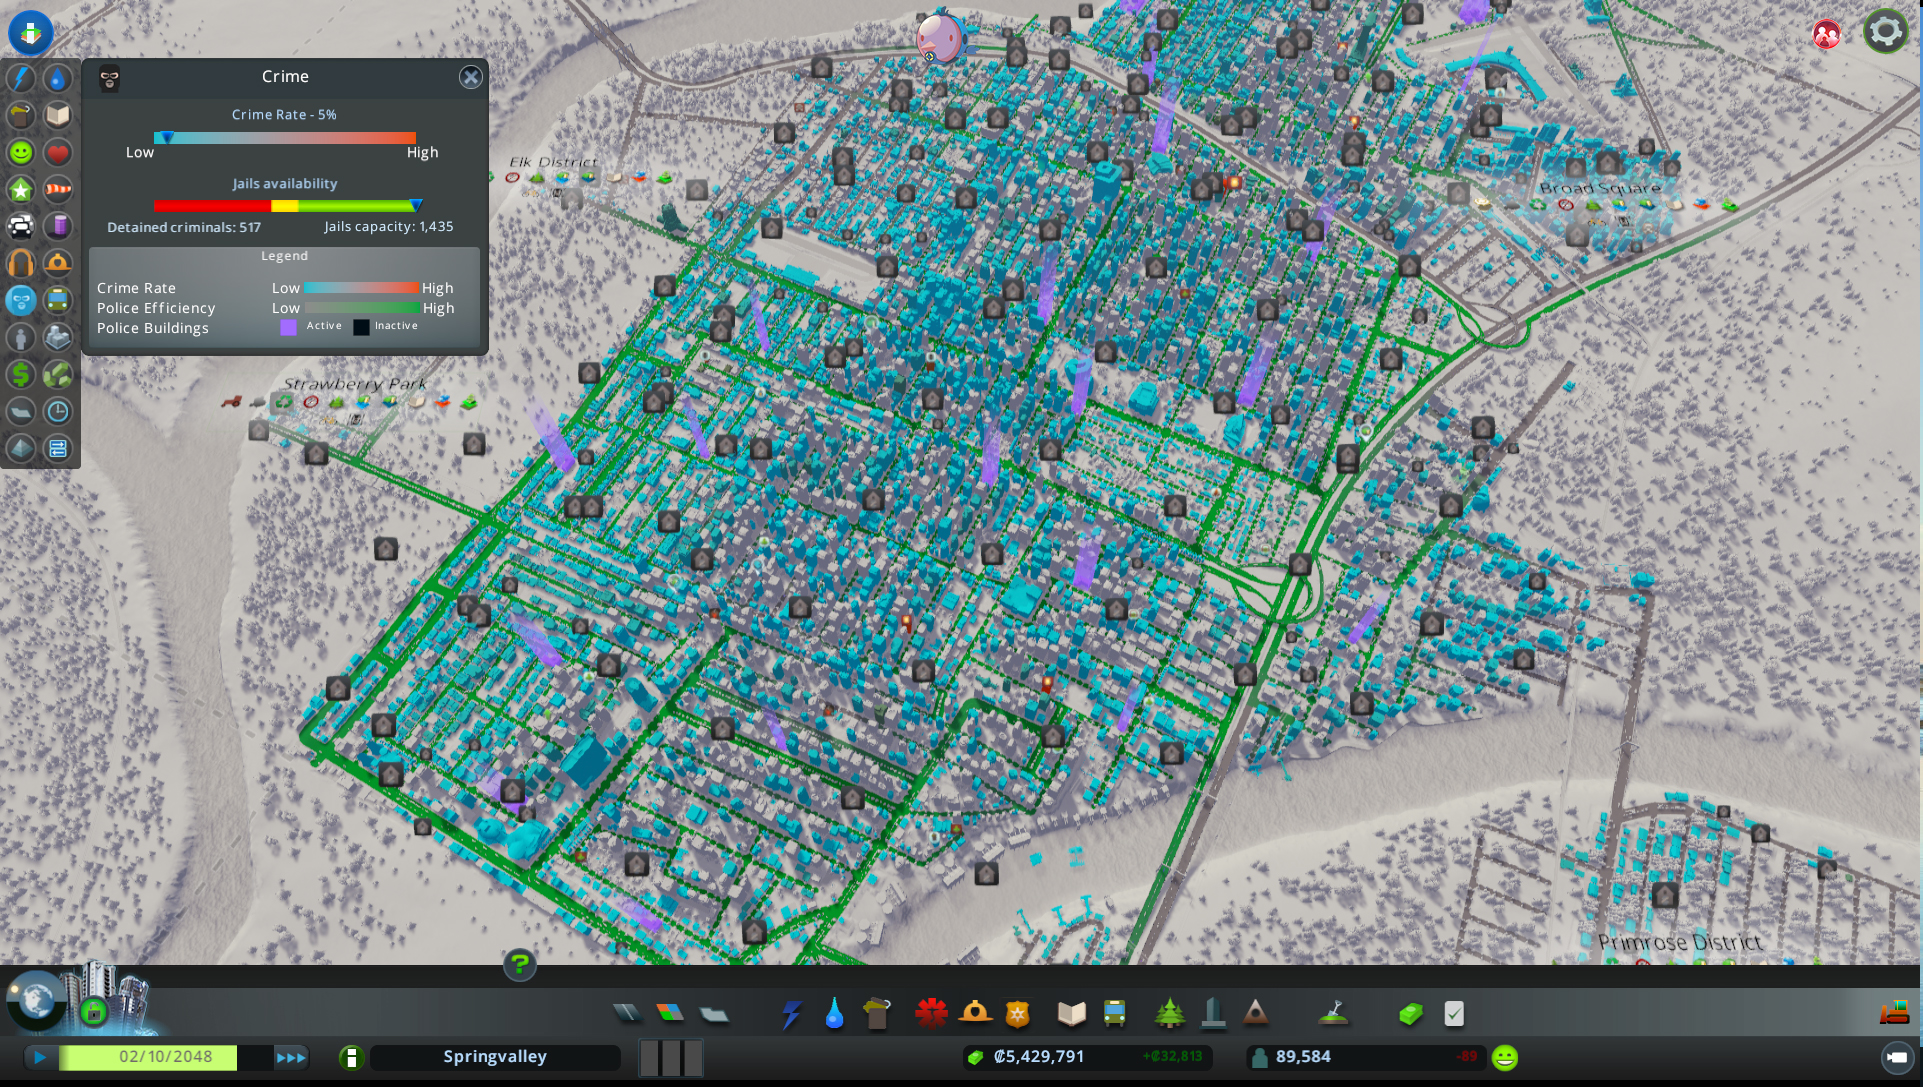Open Parks and plazas menu
The width and height of the screenshot is (1923, 1087).
tap(1169, 1014)
